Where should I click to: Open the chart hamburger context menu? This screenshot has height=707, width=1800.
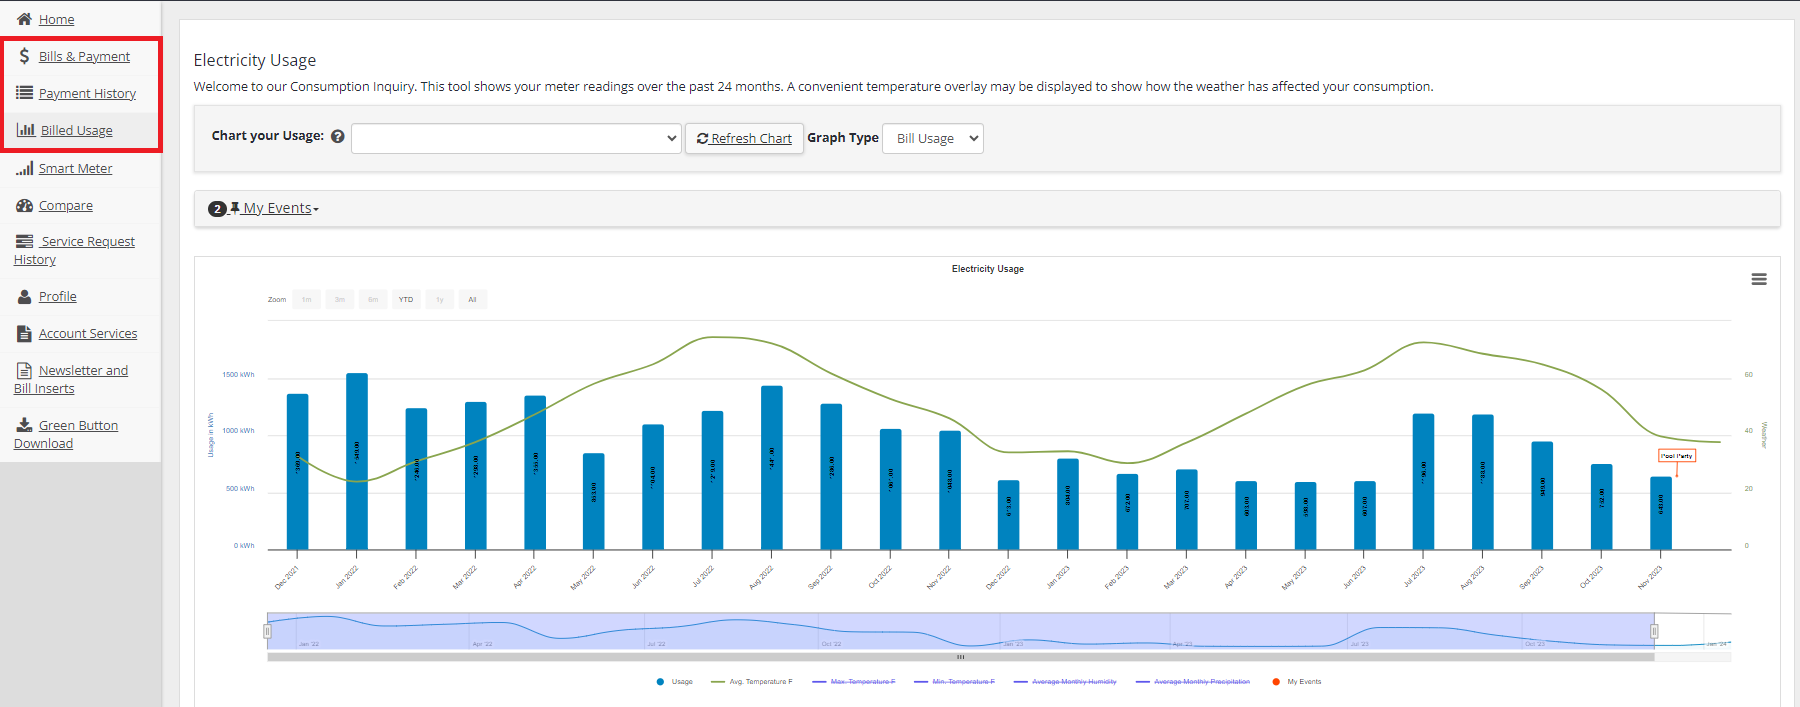[x=1758, y=279]
